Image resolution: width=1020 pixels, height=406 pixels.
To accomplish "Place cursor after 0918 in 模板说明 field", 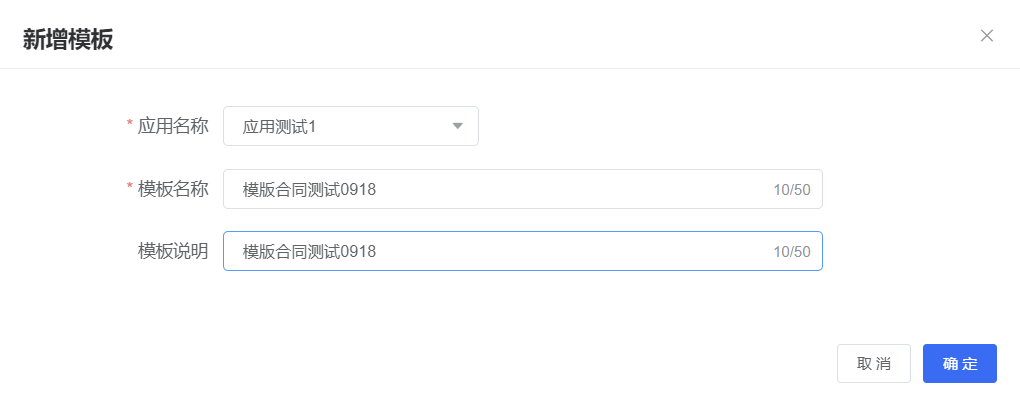I will pos(377,251).
